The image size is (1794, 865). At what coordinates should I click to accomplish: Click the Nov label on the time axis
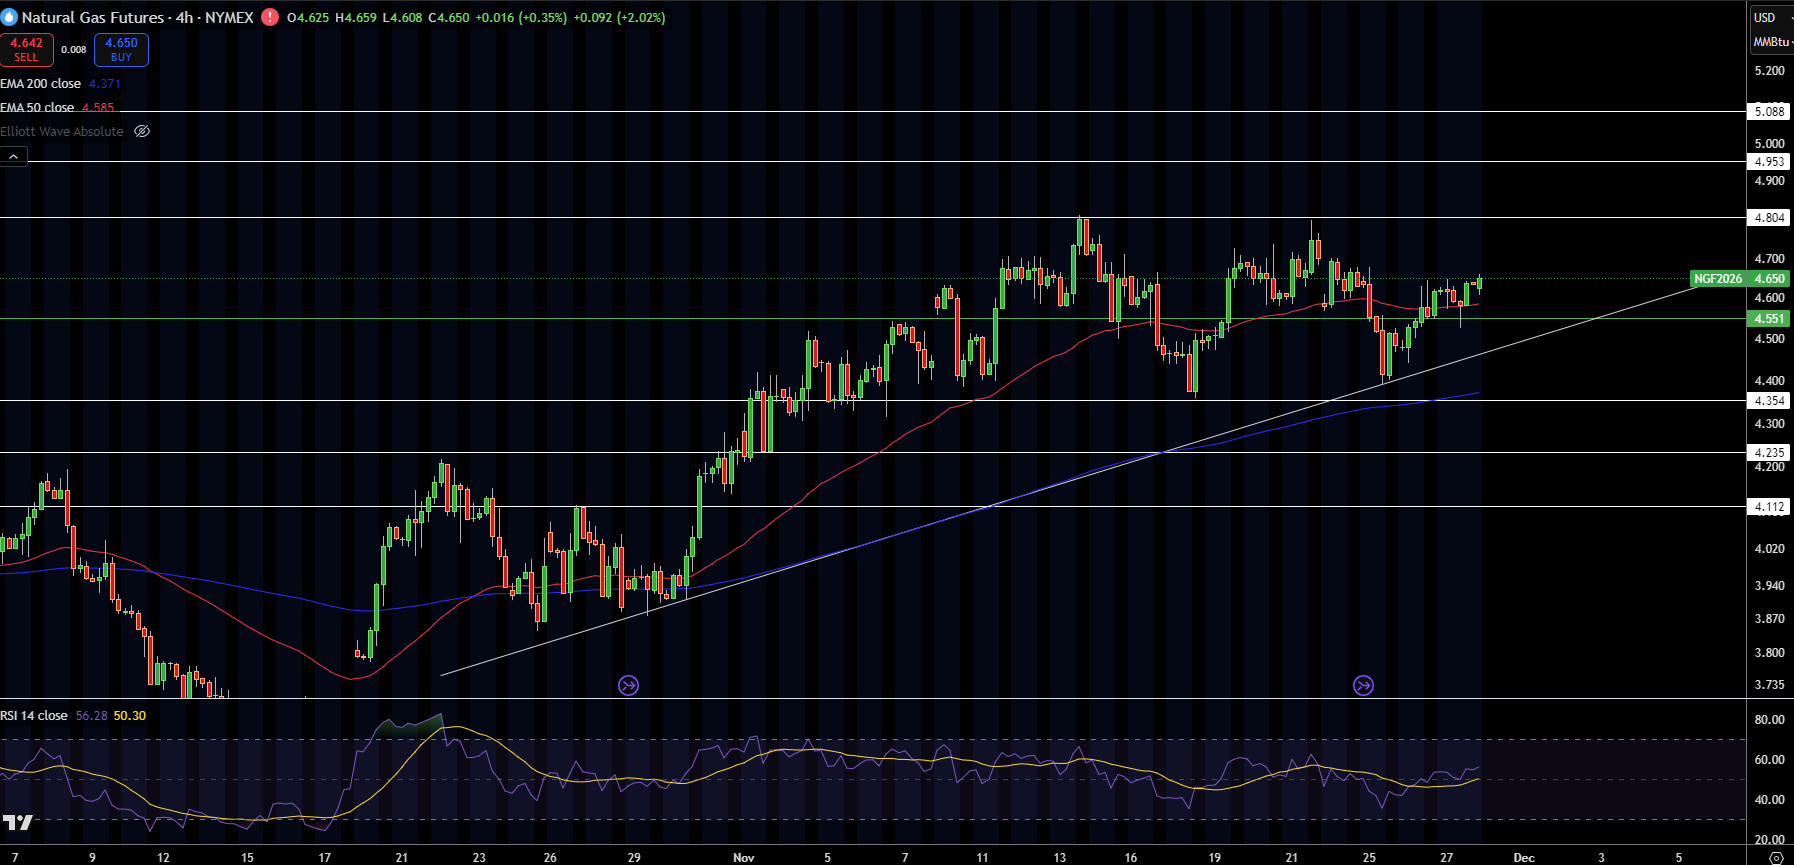coord(744,857)
